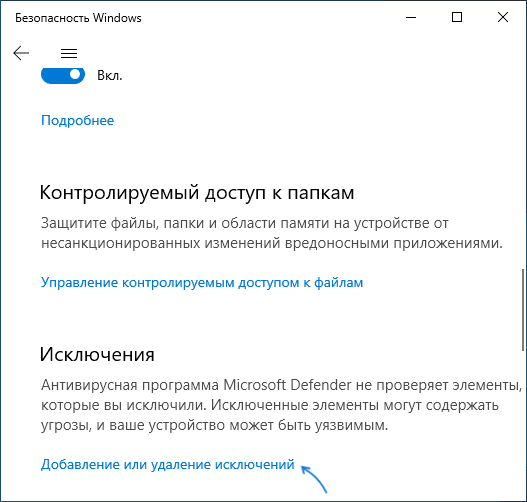The height and width of the screenshot is (502, 527).
Task: Click the Контролируемый доступ к папкам heading
Action: [197, 193]
